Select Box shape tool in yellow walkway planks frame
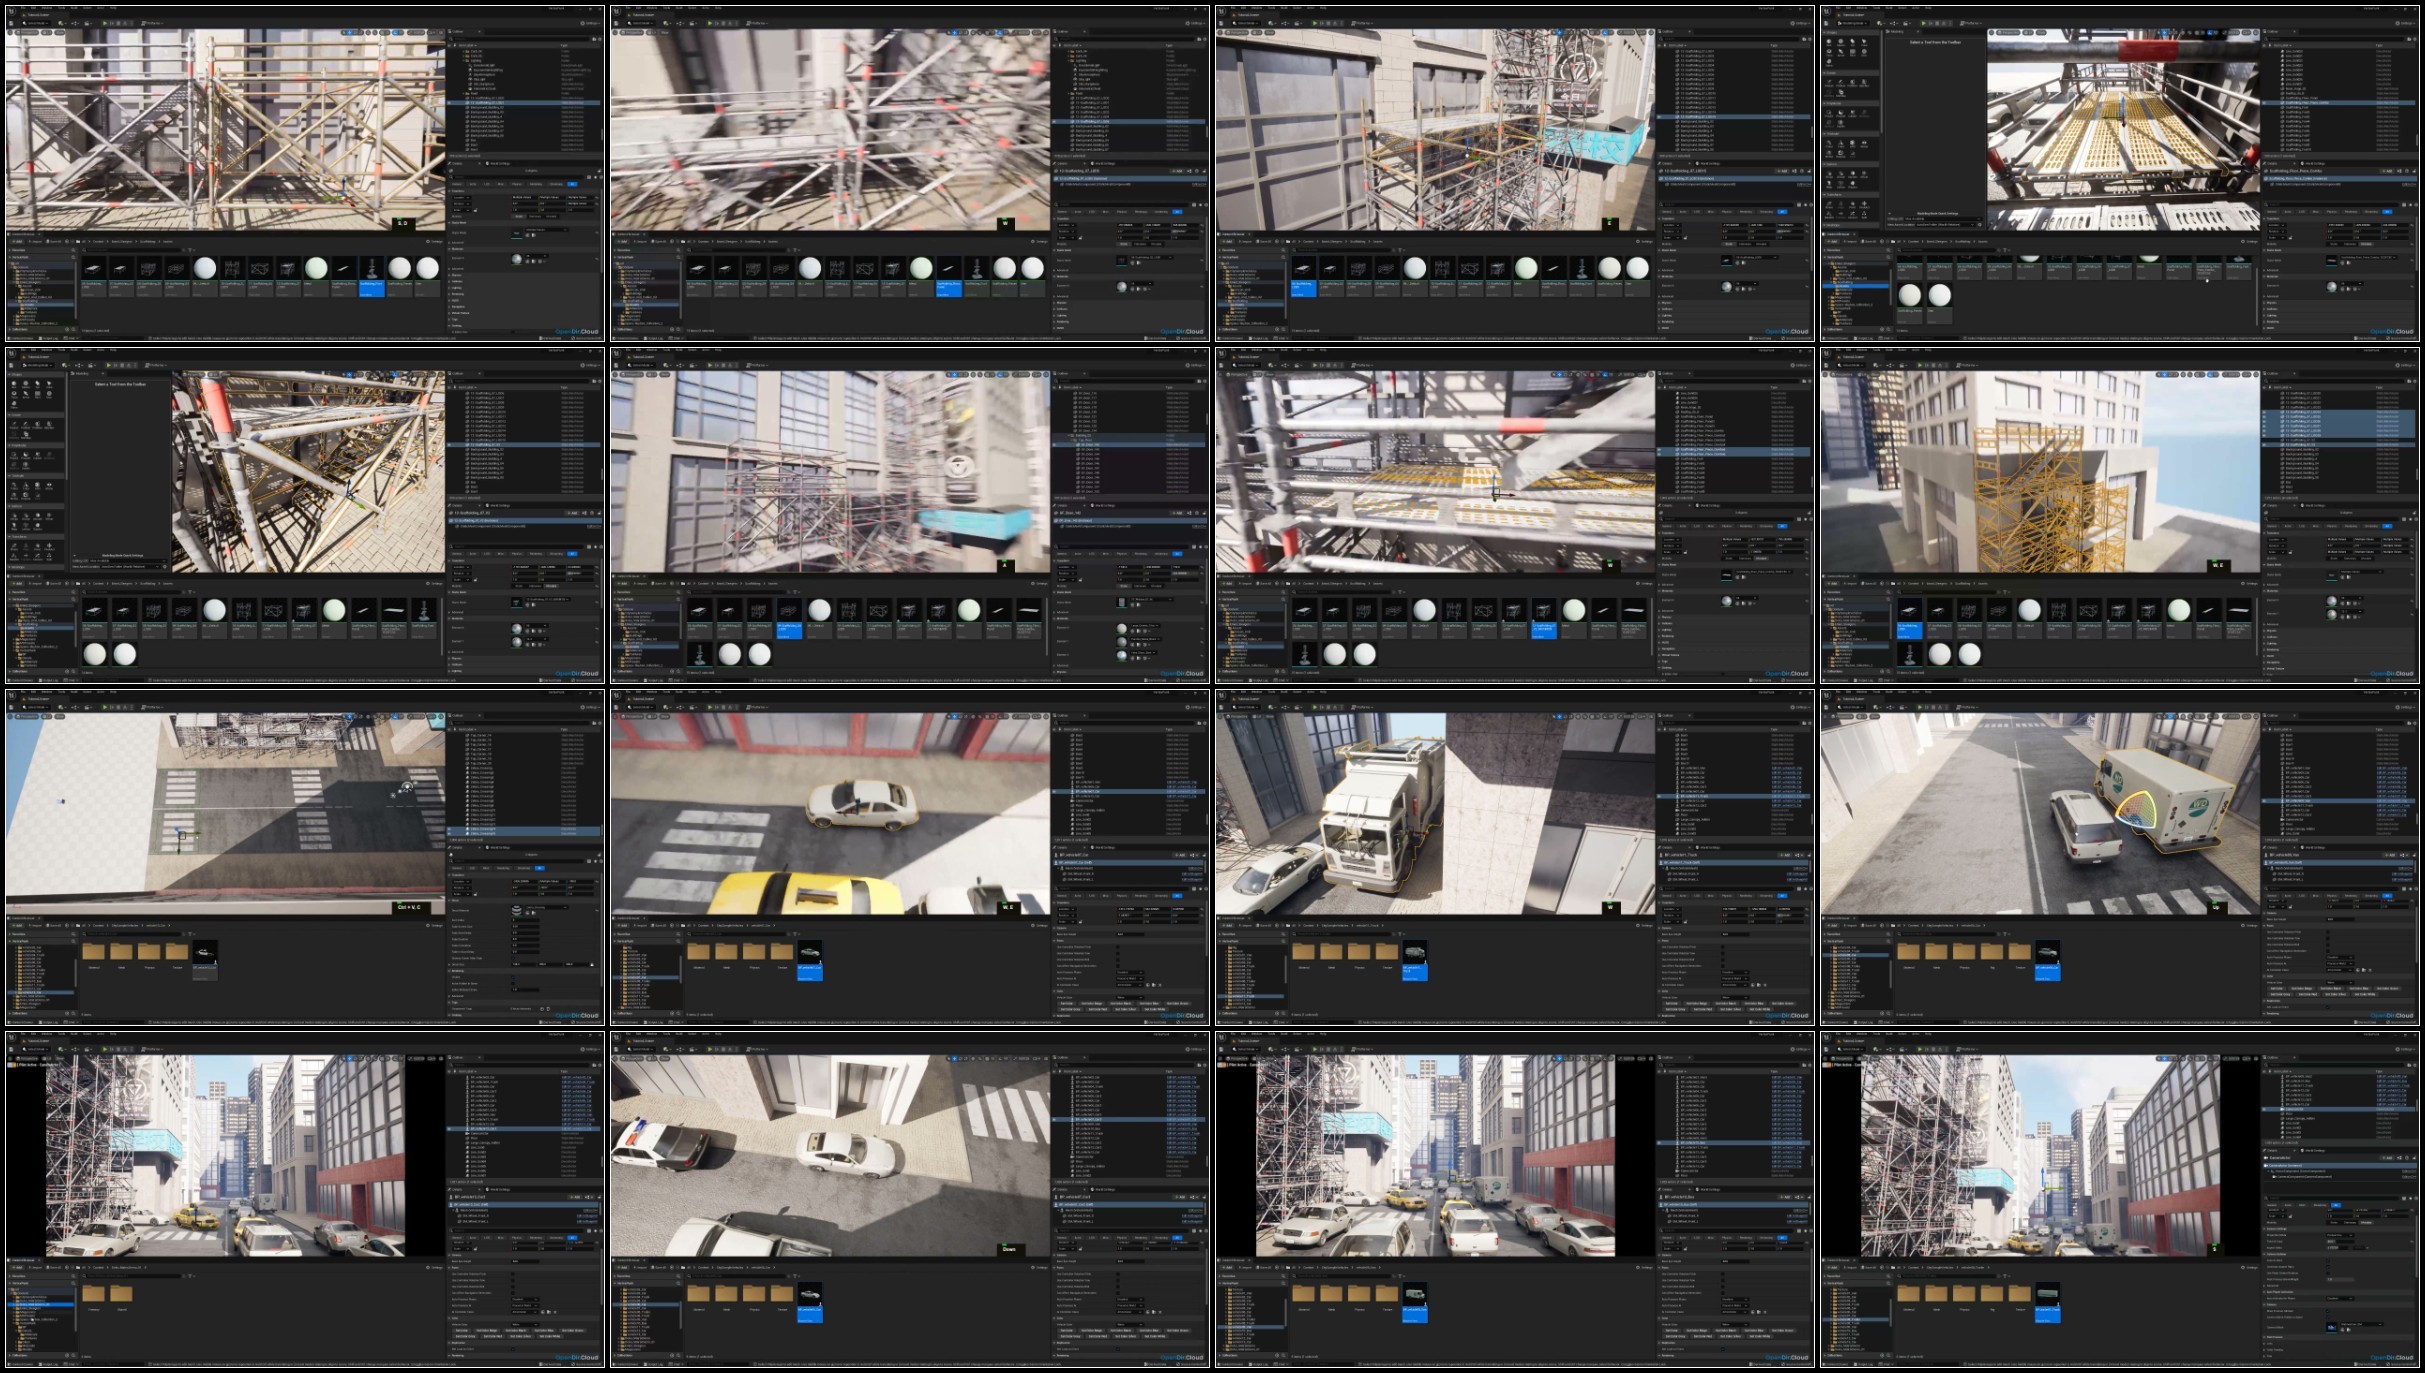The width and height of the screenshot is (2425, 1373). 1830,43
